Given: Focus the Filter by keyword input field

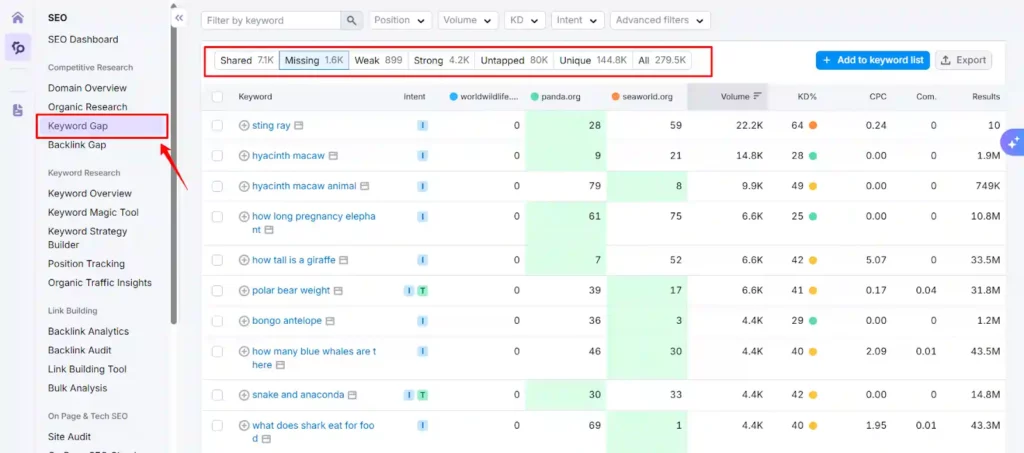Looking at the screenshot, I should point(271,20).
